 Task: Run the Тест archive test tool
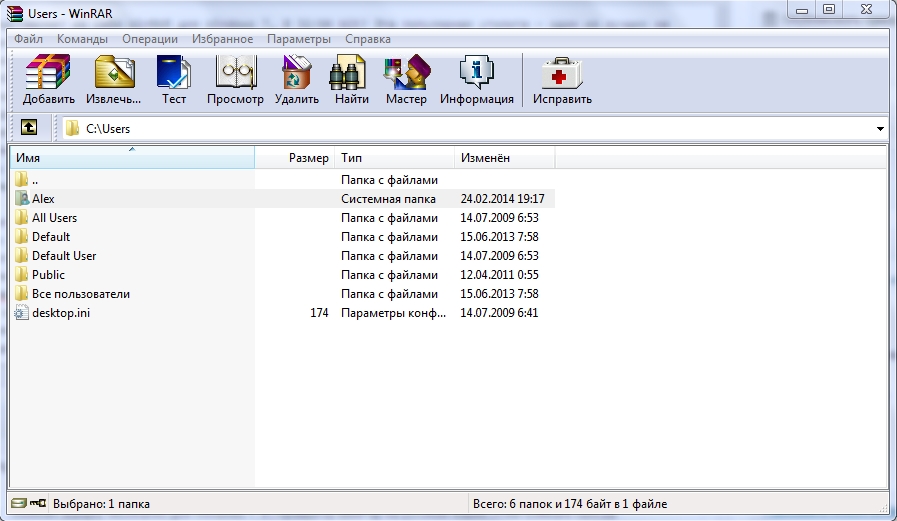point(173,71)
